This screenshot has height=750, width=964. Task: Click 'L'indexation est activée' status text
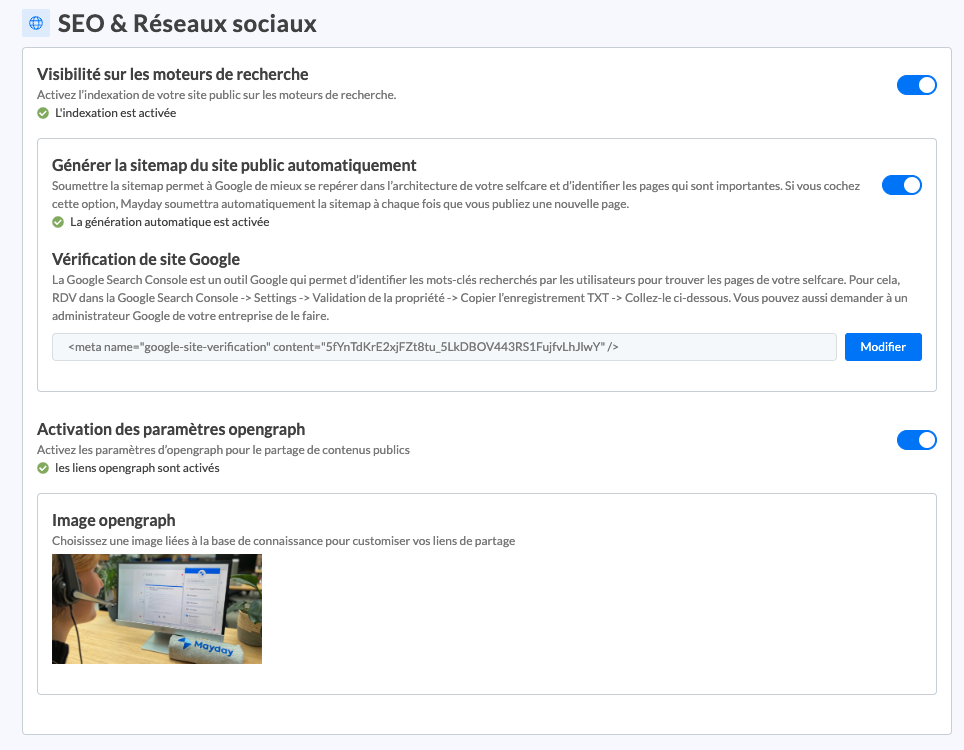point(116,113)
